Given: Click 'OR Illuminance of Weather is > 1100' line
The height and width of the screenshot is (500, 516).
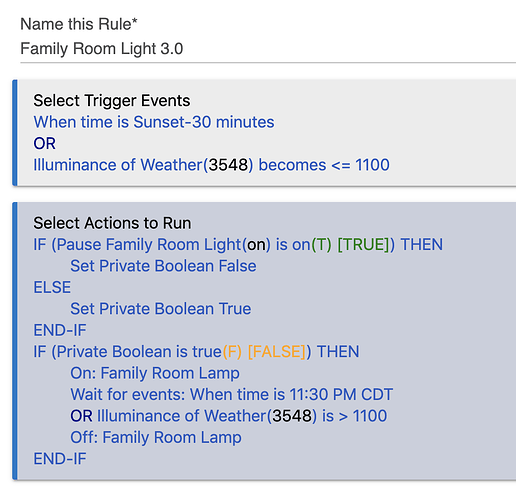Looking at the screenshot, I should (x=229, y=416).
